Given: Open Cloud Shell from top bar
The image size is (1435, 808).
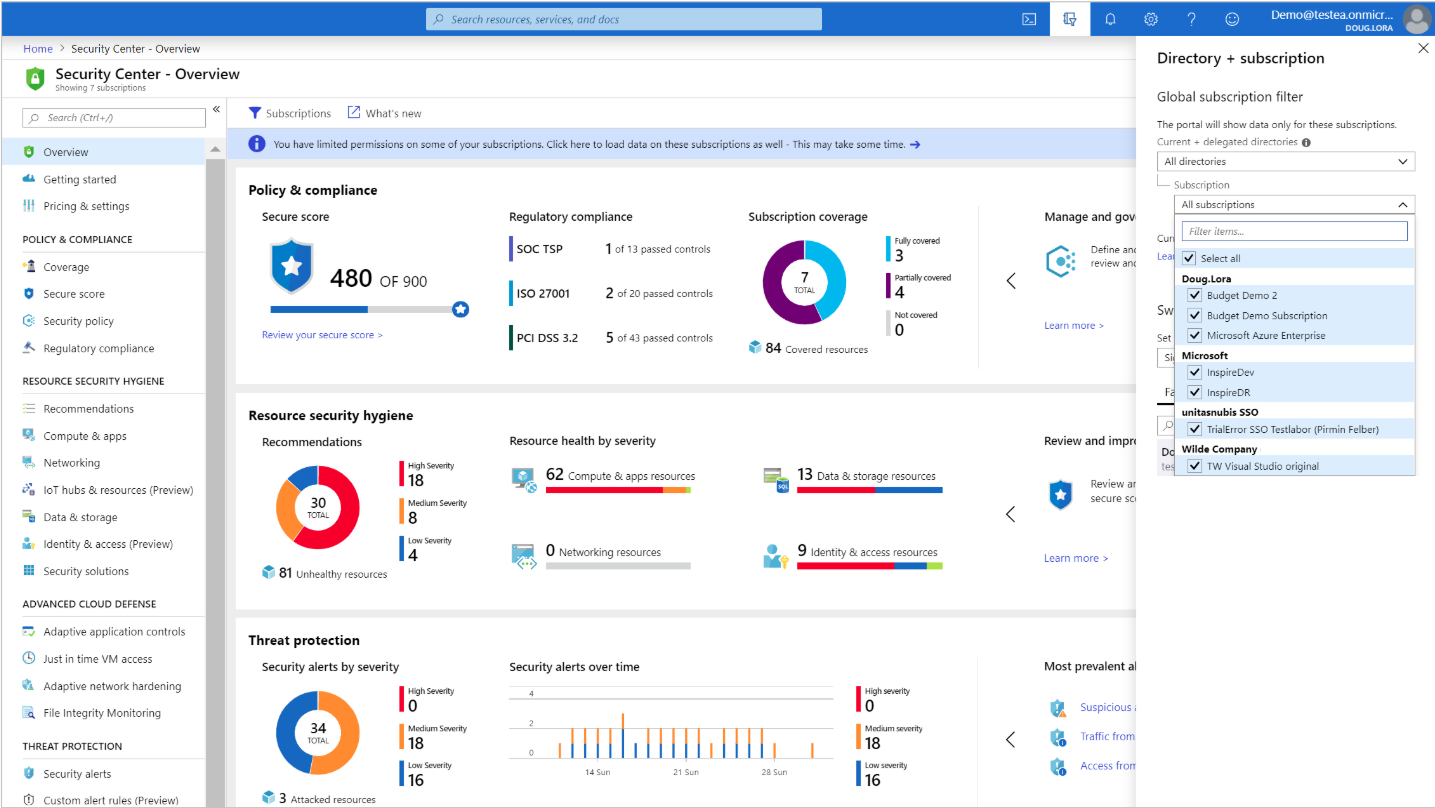Looking at the screenshot, I should point(1028,19).
